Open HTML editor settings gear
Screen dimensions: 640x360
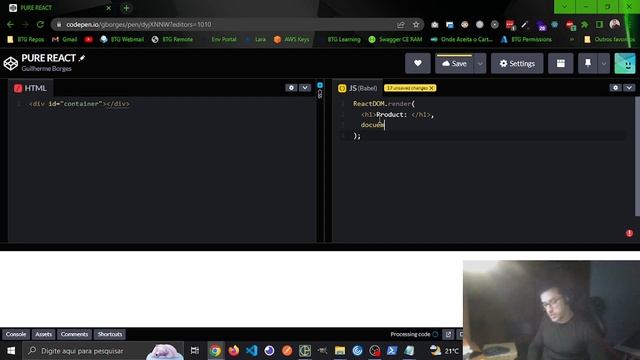(291, 88)
